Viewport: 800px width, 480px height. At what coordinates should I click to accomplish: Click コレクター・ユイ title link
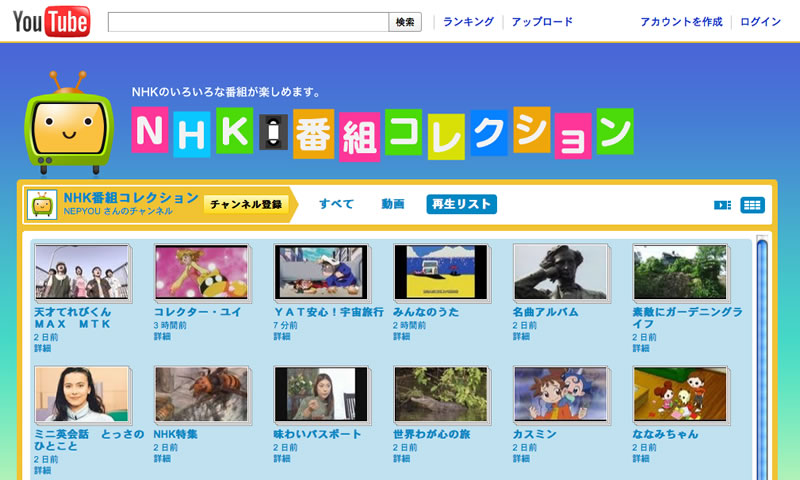[x=197, y=312]
